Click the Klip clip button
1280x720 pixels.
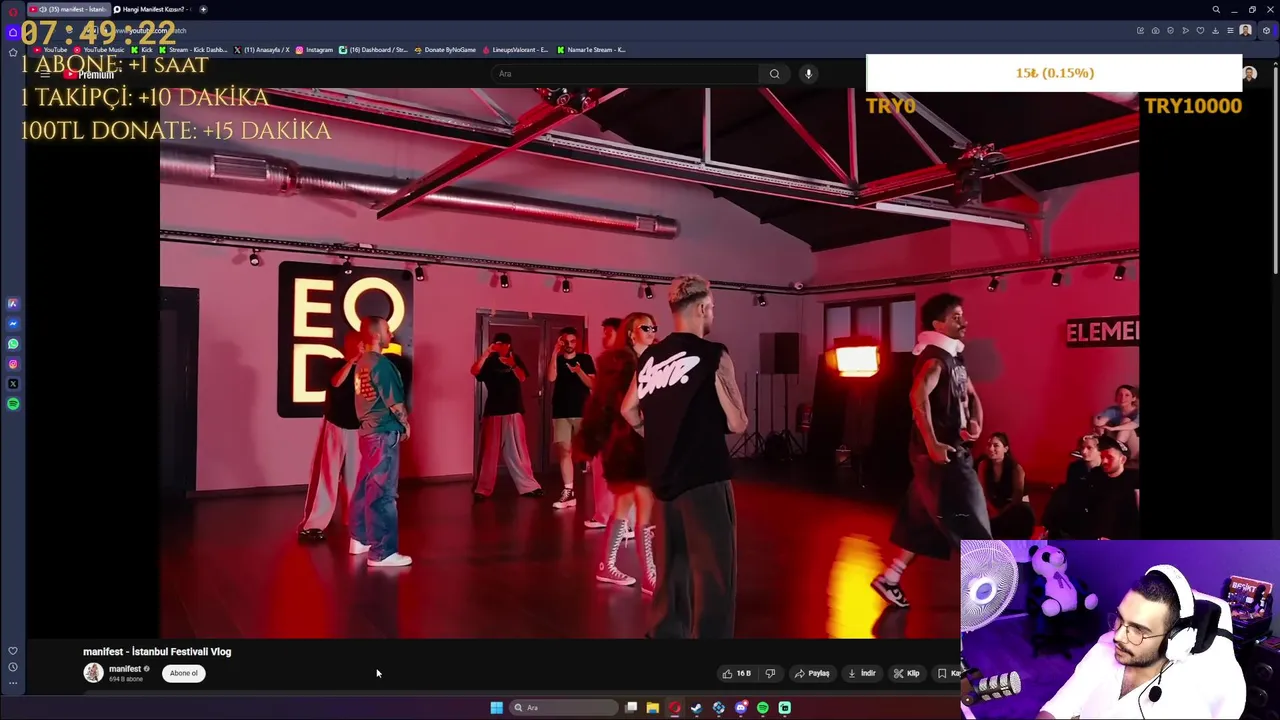pos(906,673)
